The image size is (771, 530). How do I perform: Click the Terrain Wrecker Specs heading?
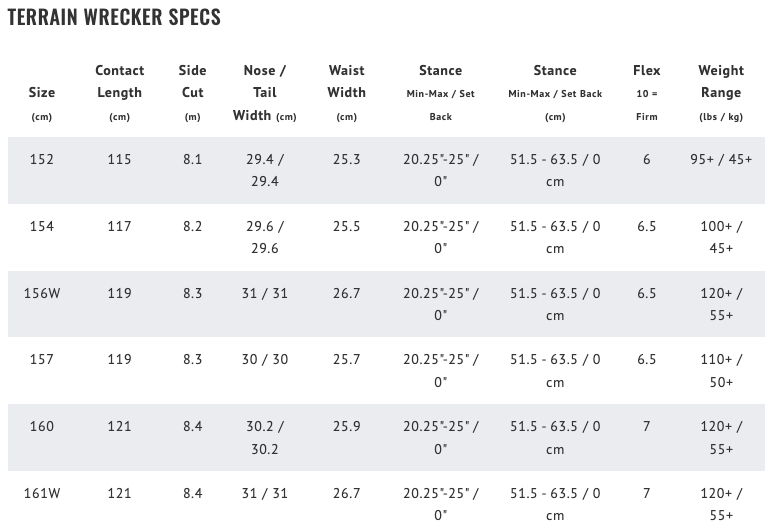coord(114,17)
